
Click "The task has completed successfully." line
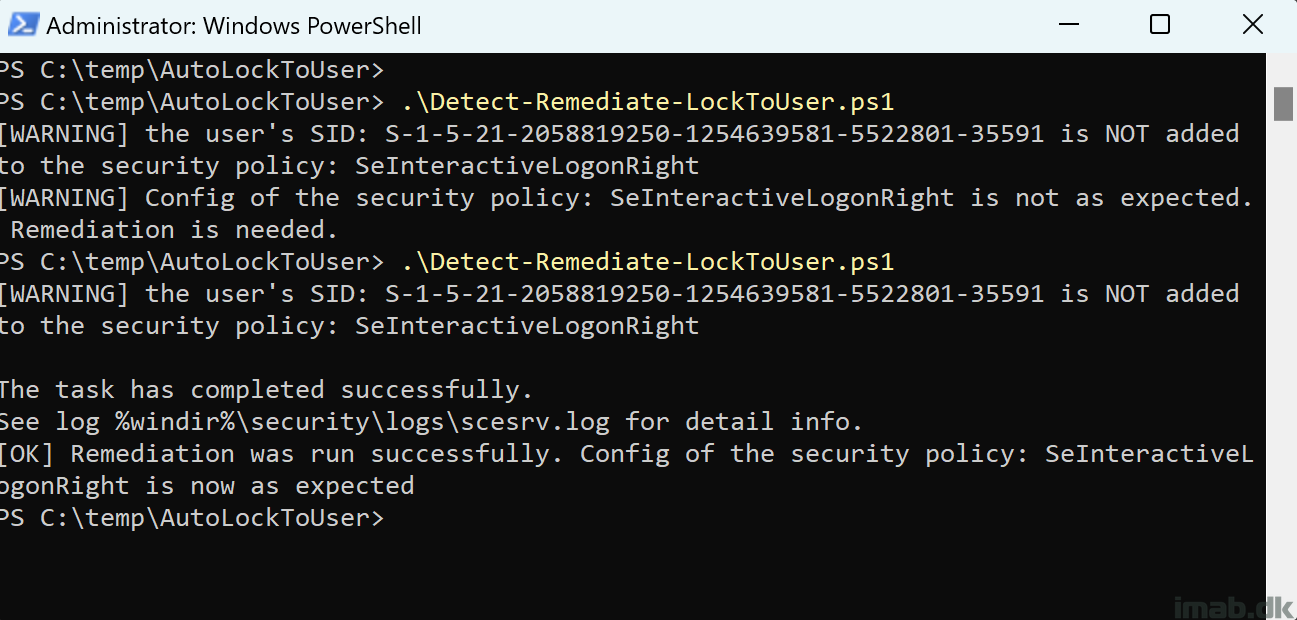pos(266,390)
